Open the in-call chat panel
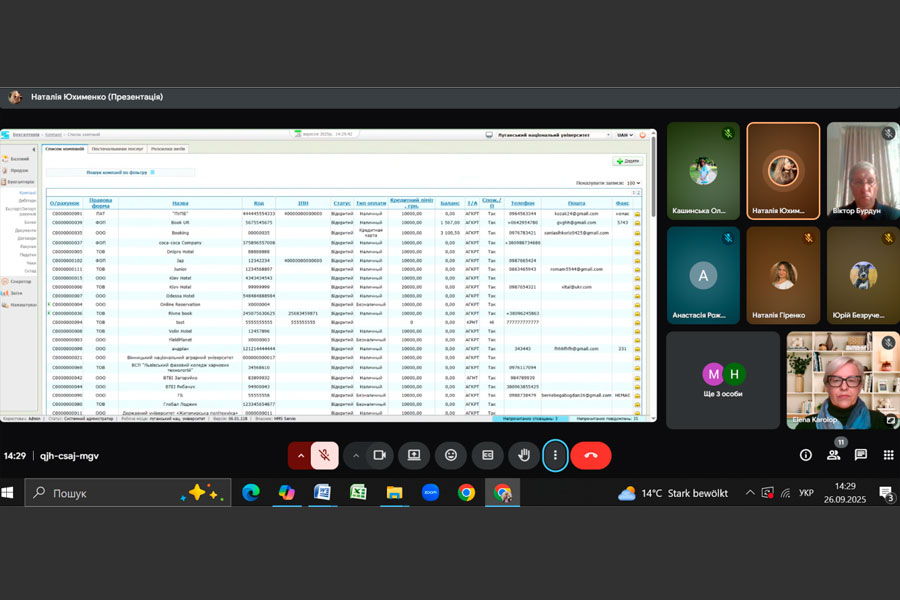Viewport: 900px width, 600px height. tap(860, 455)
